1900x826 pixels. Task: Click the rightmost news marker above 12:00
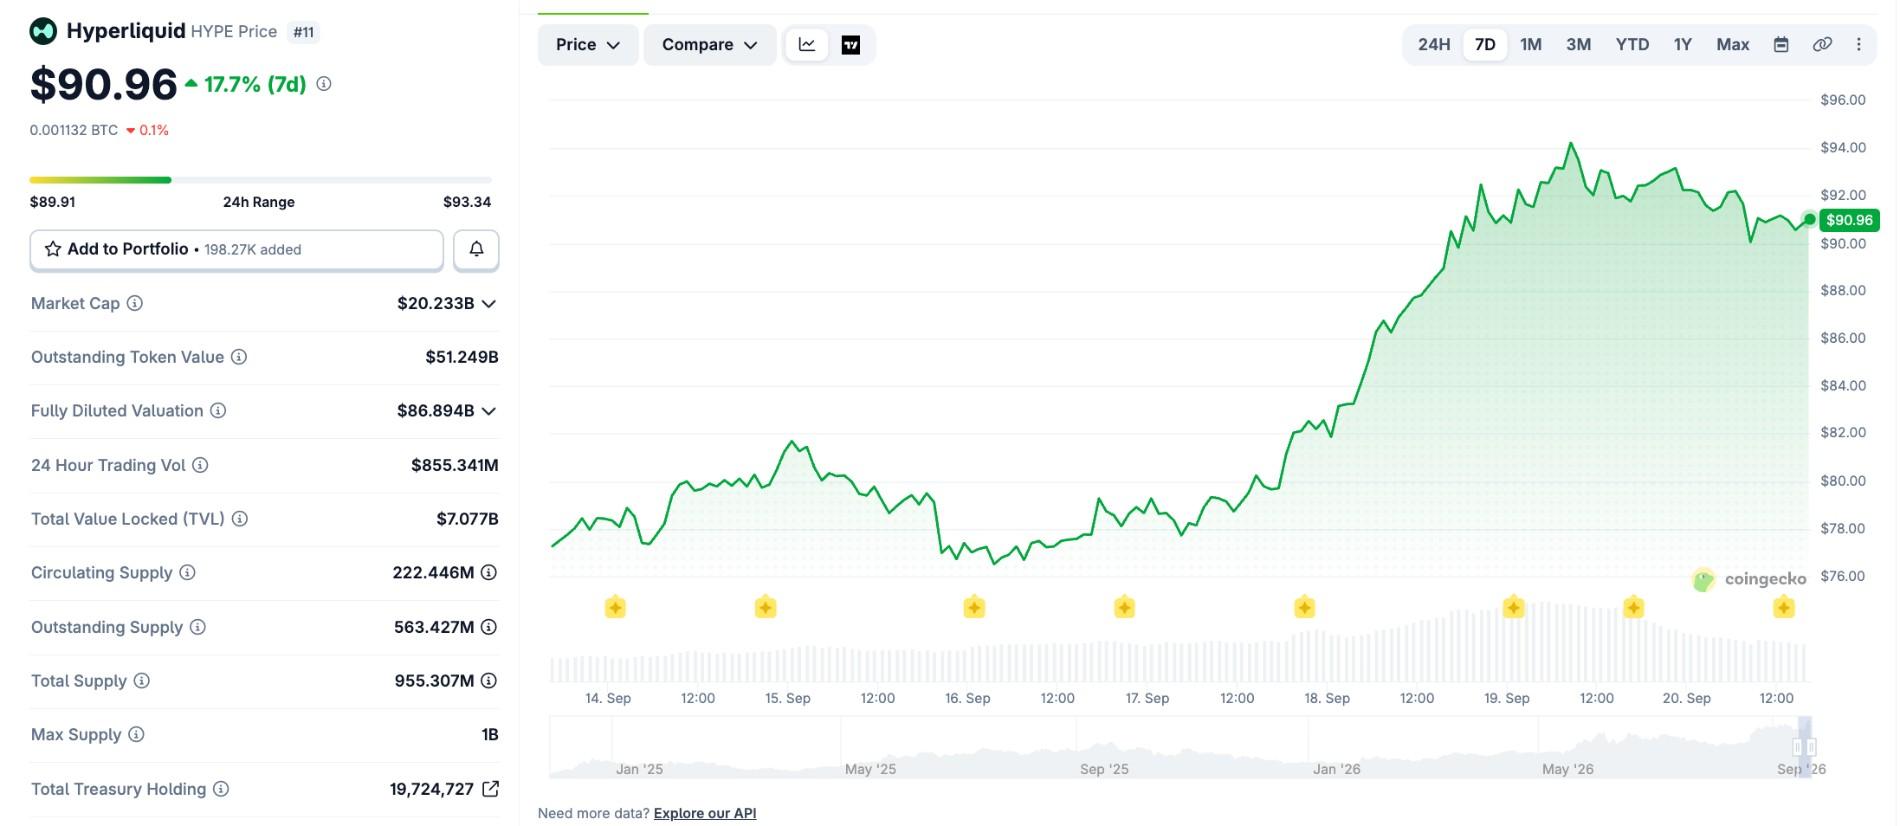pos(1784,607)
